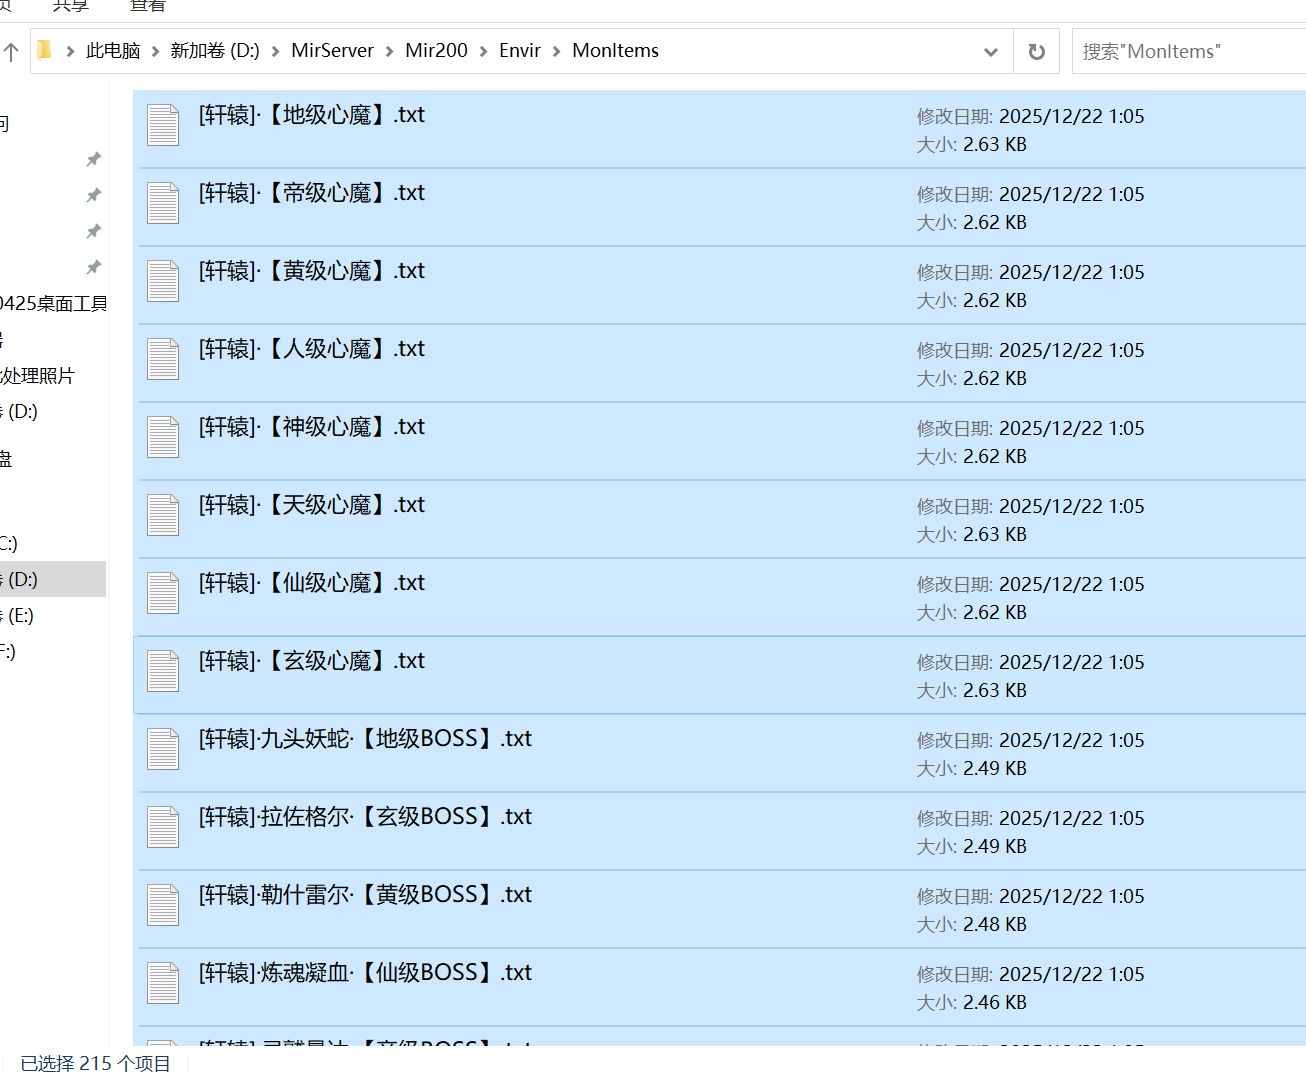
Task: Open 0425桌面工具 in the navigation pane
Action: tap(54, 304)
